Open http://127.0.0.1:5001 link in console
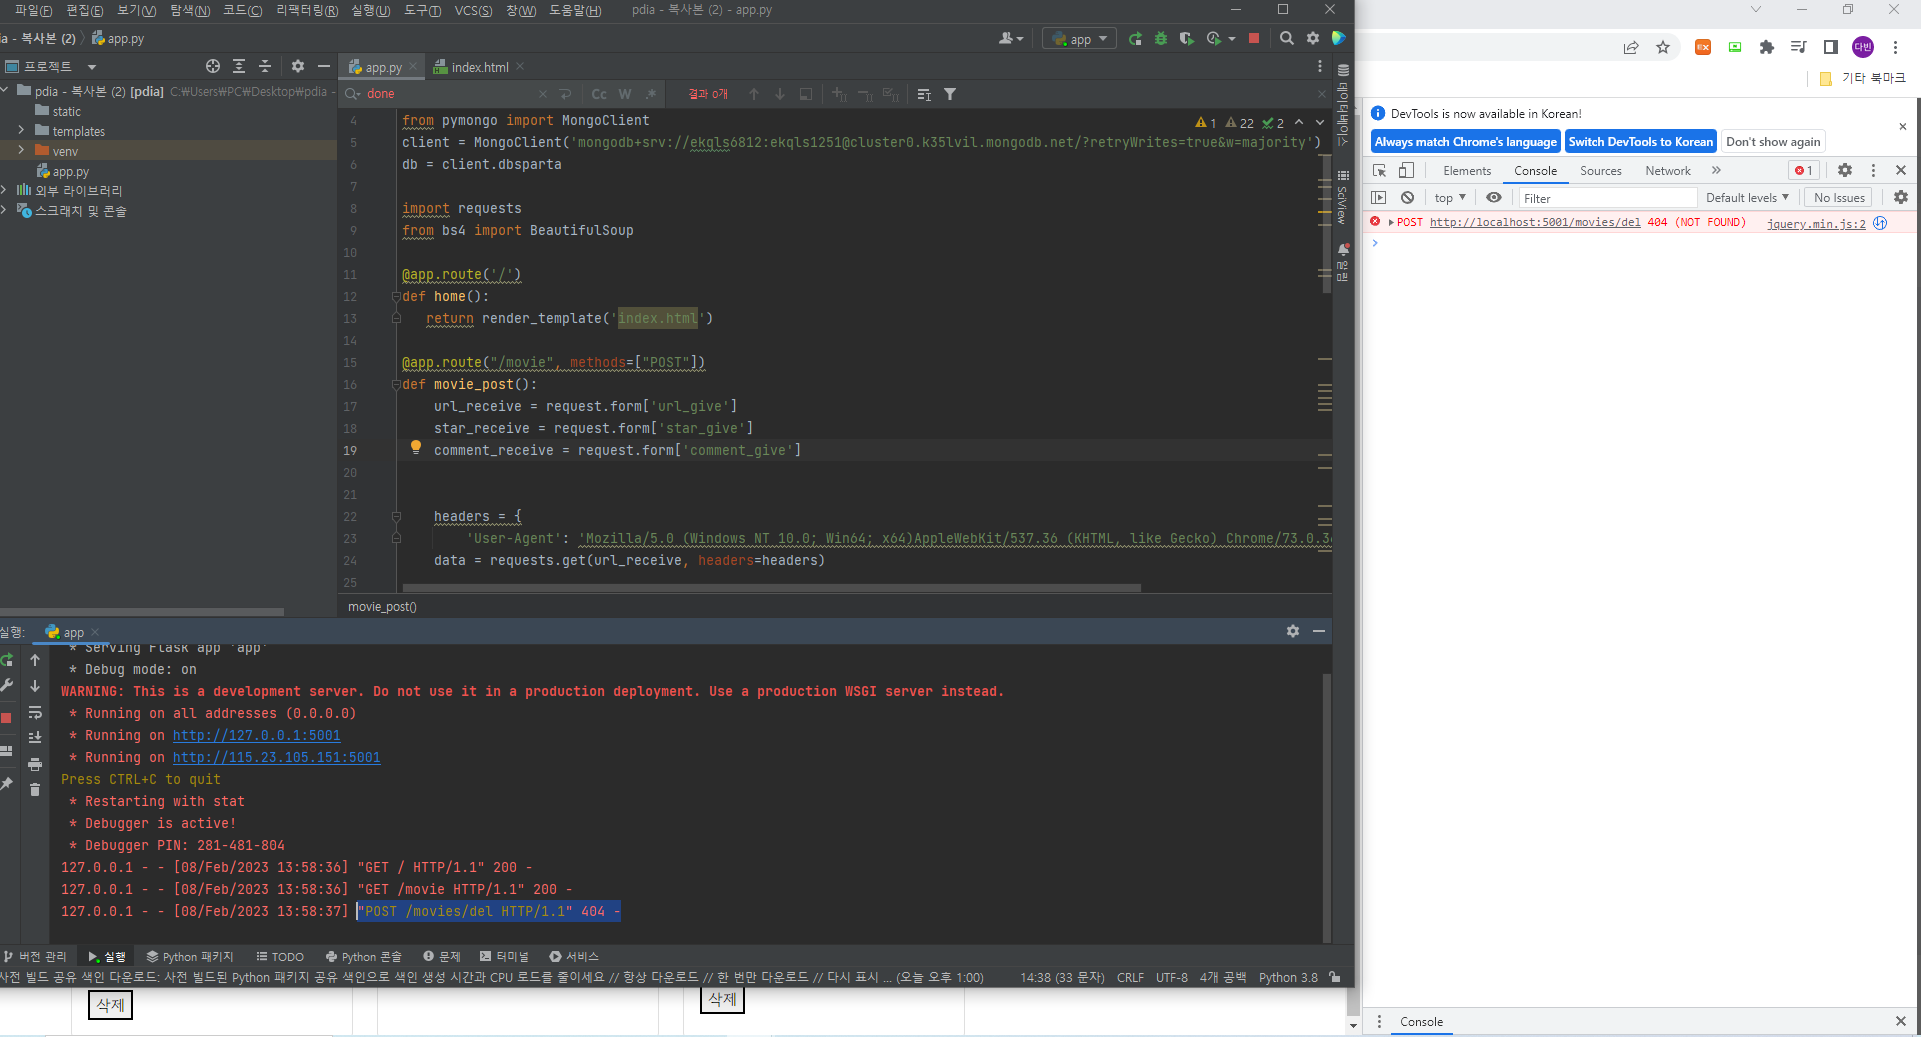 [257, 736]
